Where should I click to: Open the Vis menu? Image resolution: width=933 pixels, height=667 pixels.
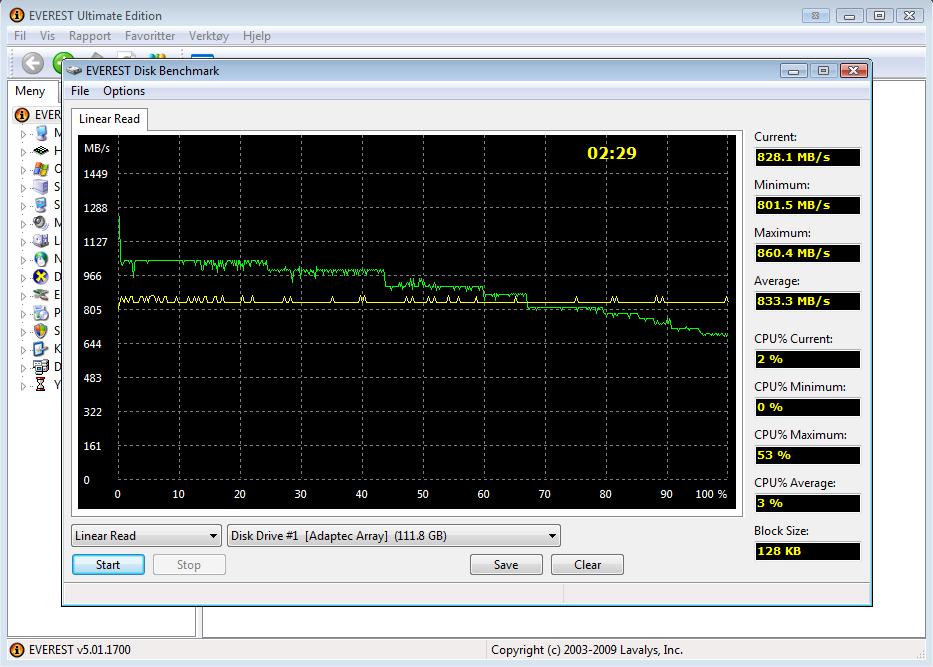pos(47,36)
